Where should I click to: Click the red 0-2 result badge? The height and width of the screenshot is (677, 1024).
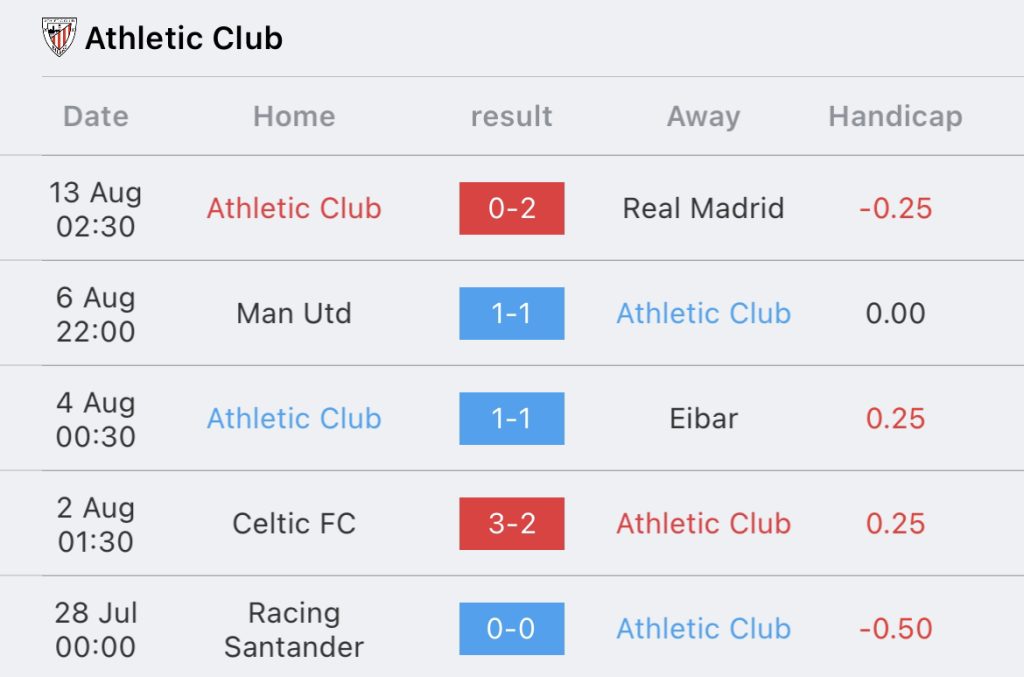[x=511, y=208]
